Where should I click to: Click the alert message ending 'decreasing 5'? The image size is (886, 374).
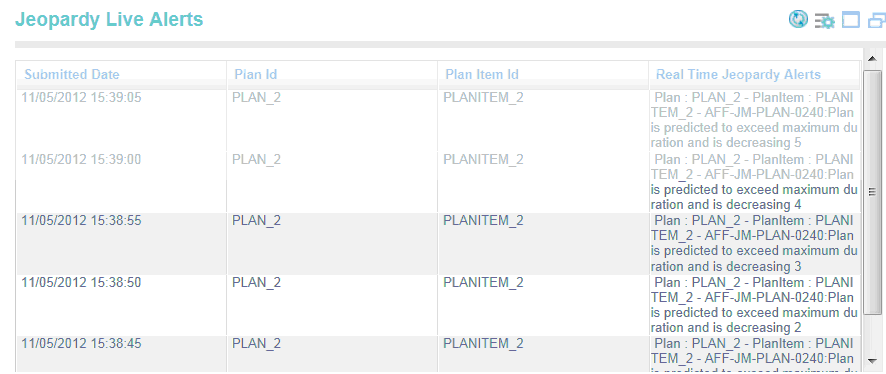[754, 120]
